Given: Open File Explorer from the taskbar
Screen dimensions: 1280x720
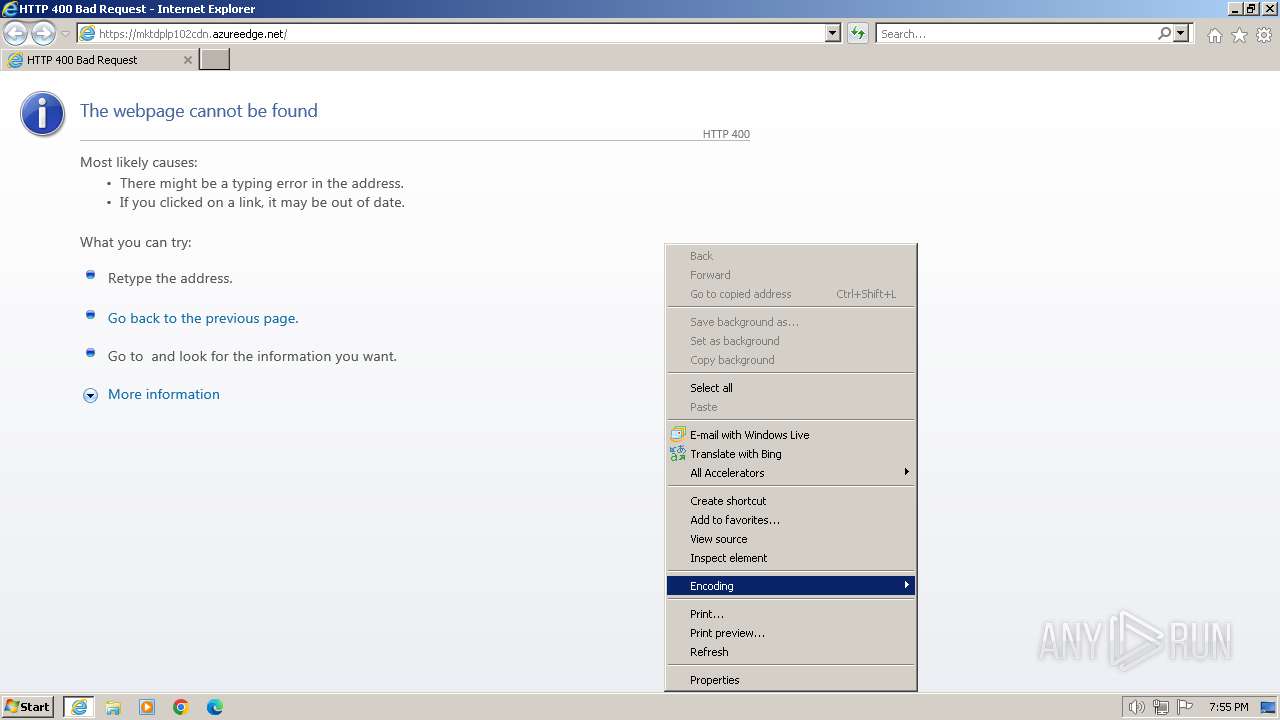Looking at the screenshot, I should click(113, 707).
